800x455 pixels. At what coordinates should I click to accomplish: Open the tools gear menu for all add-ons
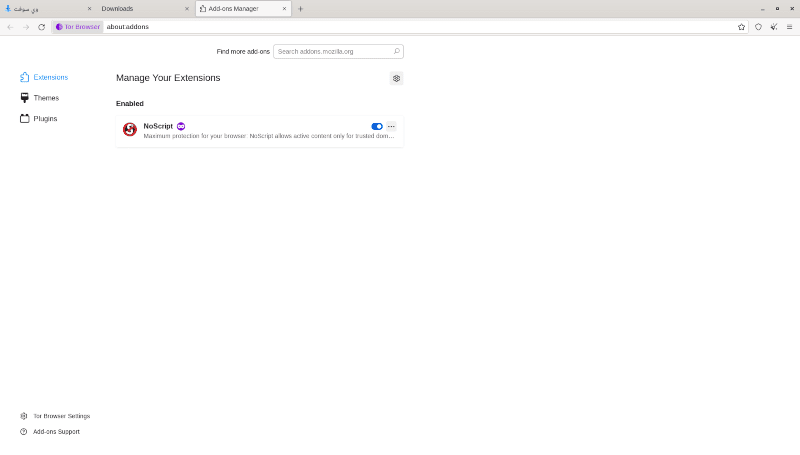[x=396, y=78]
